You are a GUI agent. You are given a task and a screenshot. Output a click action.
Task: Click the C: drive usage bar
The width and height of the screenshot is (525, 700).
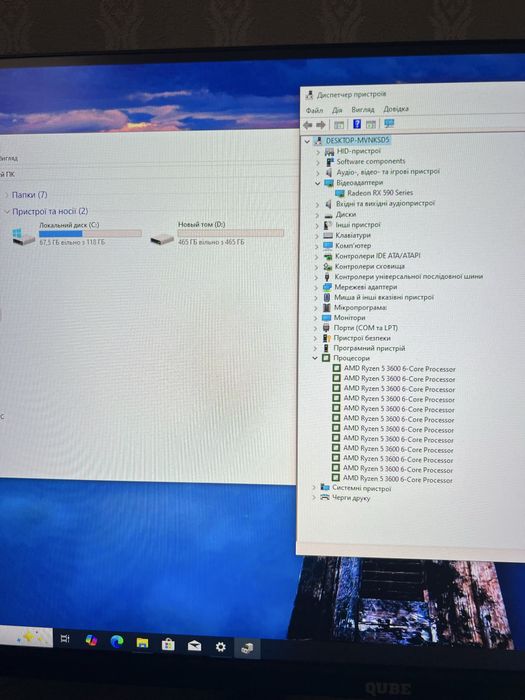coord(91,233)
